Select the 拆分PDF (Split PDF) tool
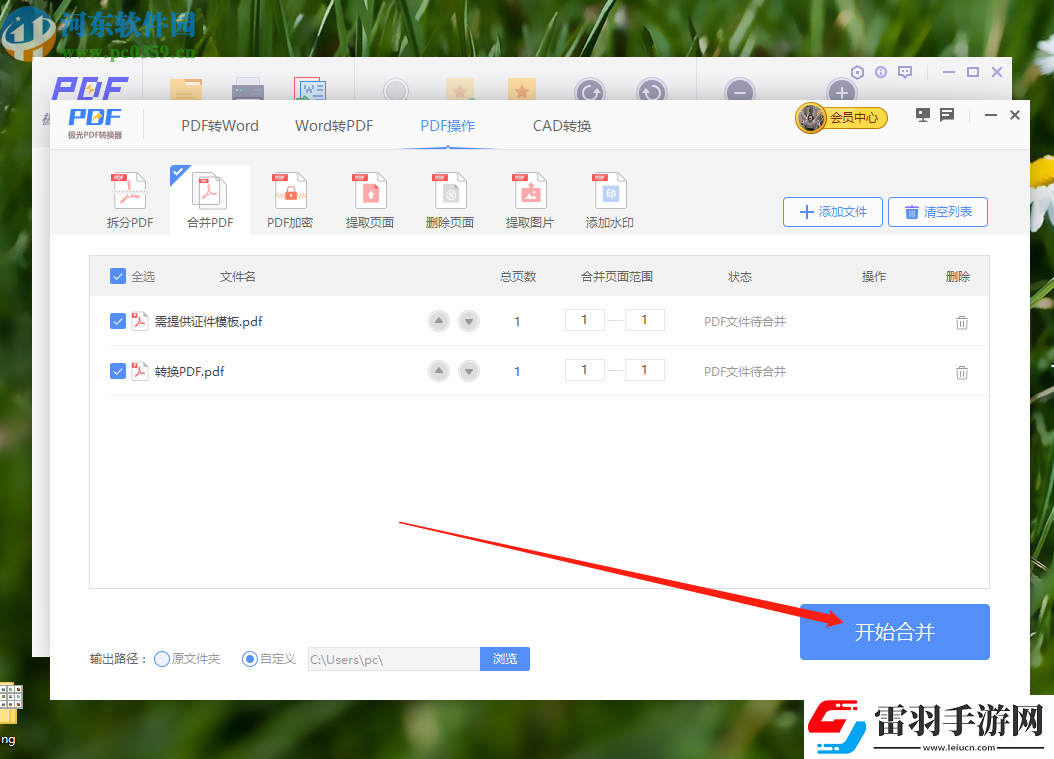Image resolution: width=1054 pixels, height=759 pixels. point(129,198)
